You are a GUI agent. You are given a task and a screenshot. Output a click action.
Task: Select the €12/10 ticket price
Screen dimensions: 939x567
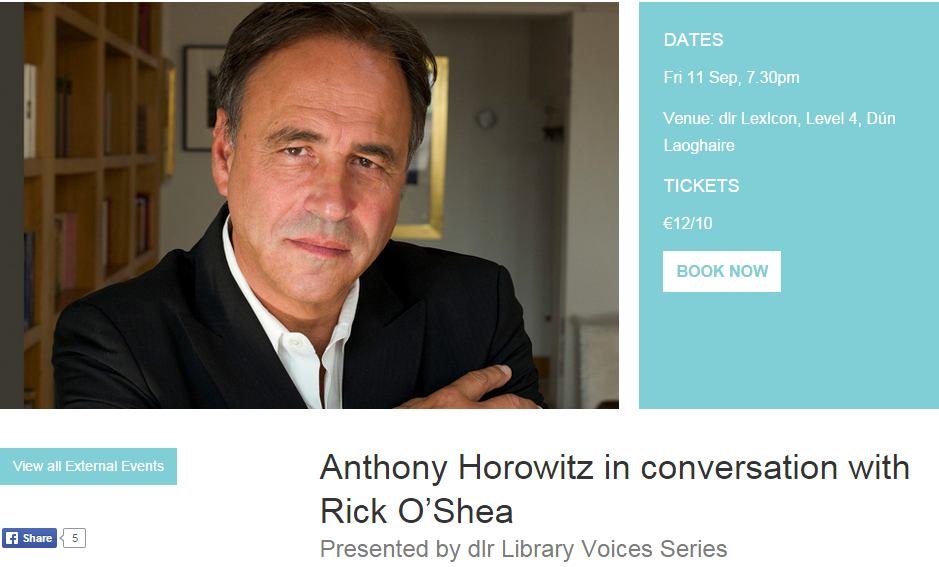pyautogui.click(x=687, y=223)
